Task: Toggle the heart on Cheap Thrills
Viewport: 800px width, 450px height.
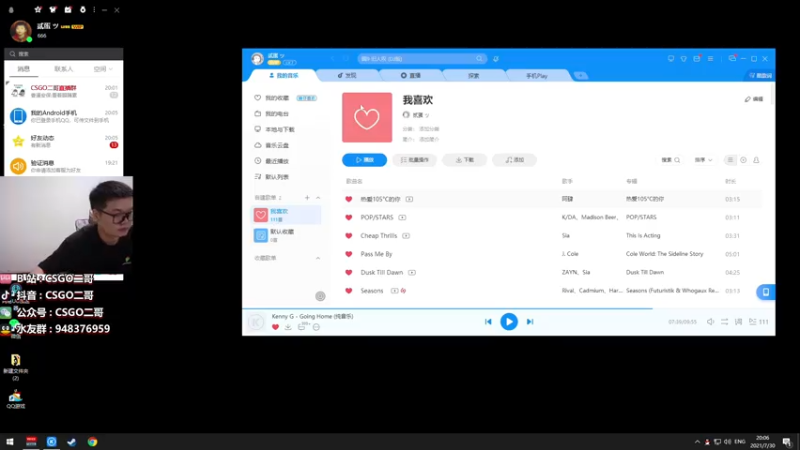Action: pos(349,236)
